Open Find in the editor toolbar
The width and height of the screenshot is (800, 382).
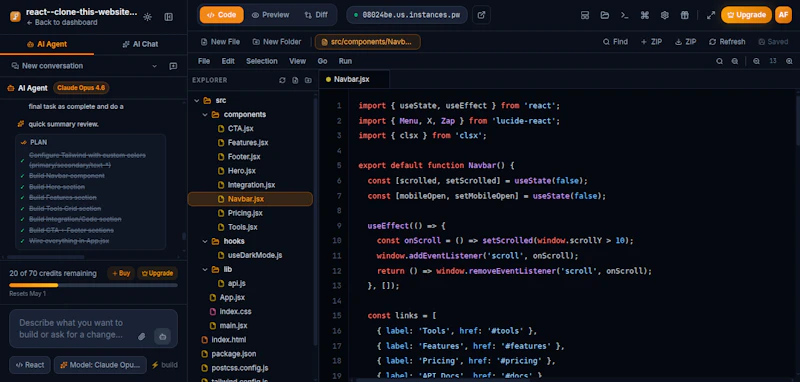(x=615, y=42)
